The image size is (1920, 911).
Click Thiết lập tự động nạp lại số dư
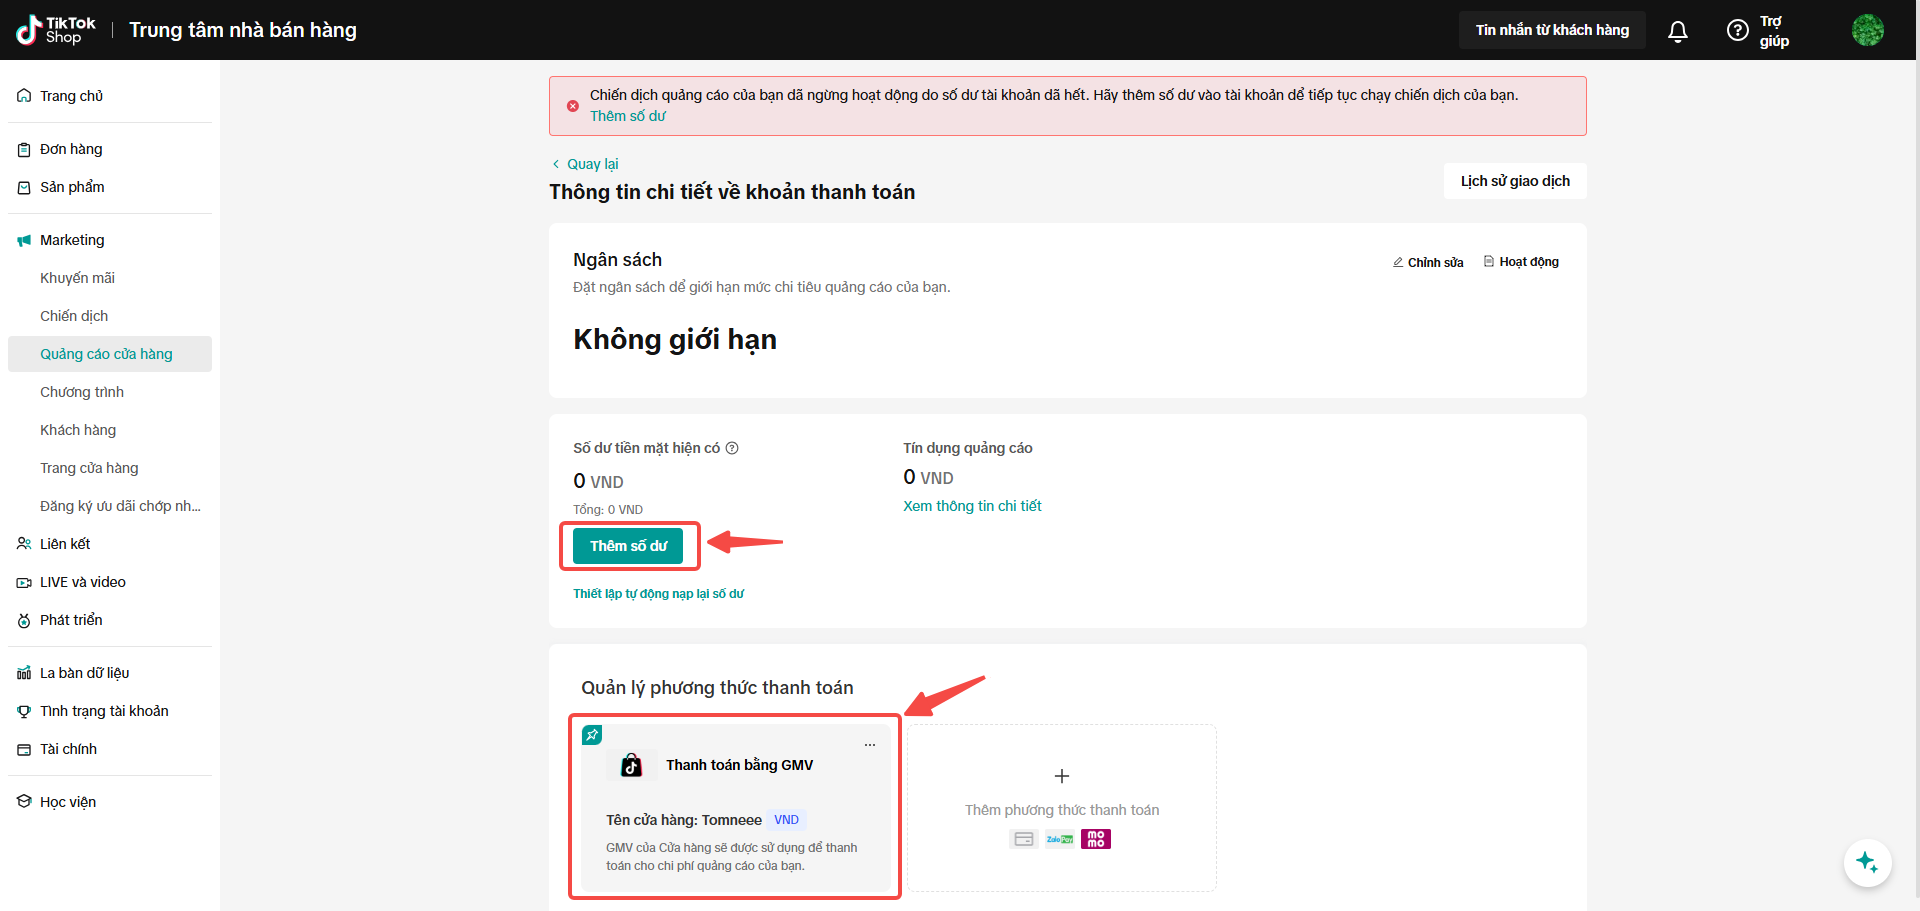(658, 594)
